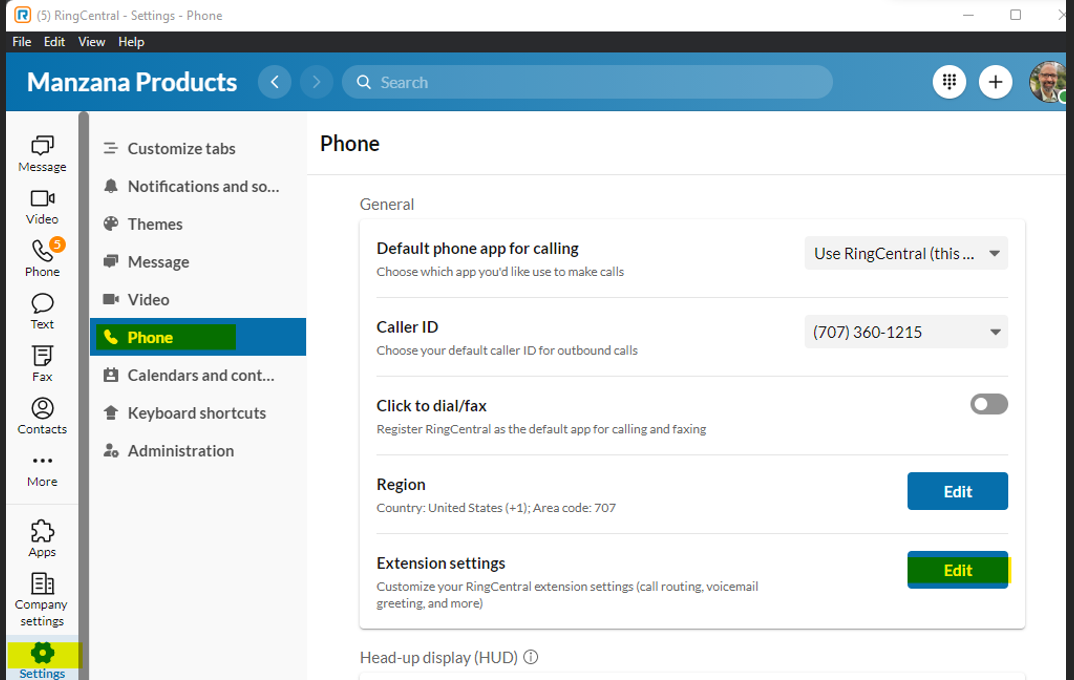Select Video settings section

click(198, 299)
